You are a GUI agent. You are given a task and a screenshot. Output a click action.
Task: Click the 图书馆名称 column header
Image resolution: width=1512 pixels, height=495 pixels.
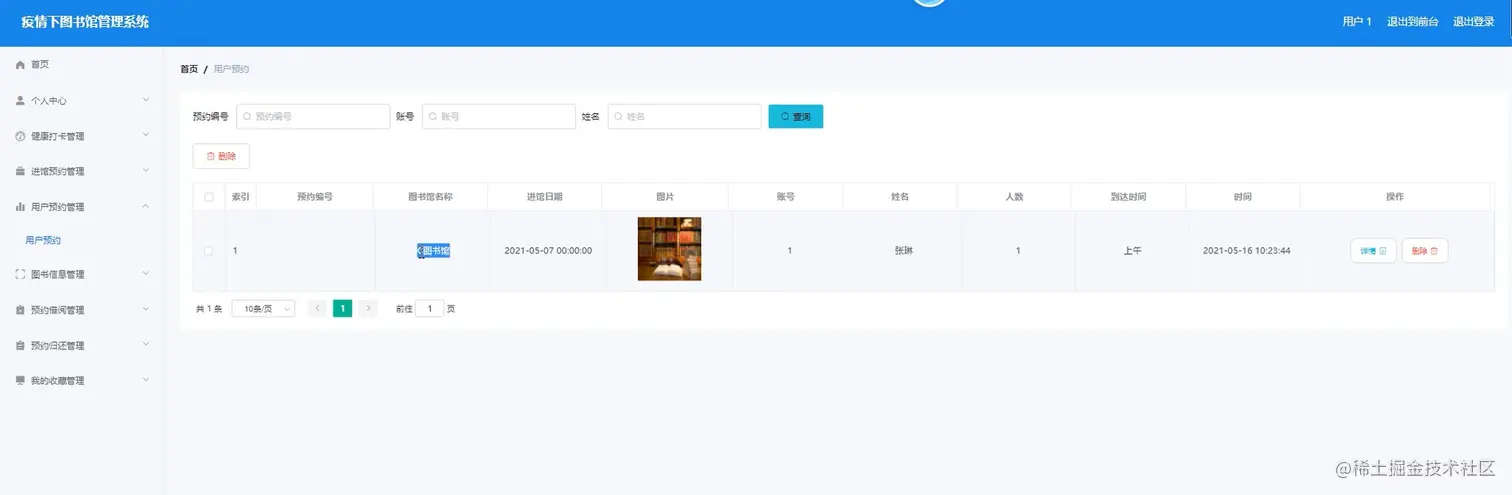(430, 197)
